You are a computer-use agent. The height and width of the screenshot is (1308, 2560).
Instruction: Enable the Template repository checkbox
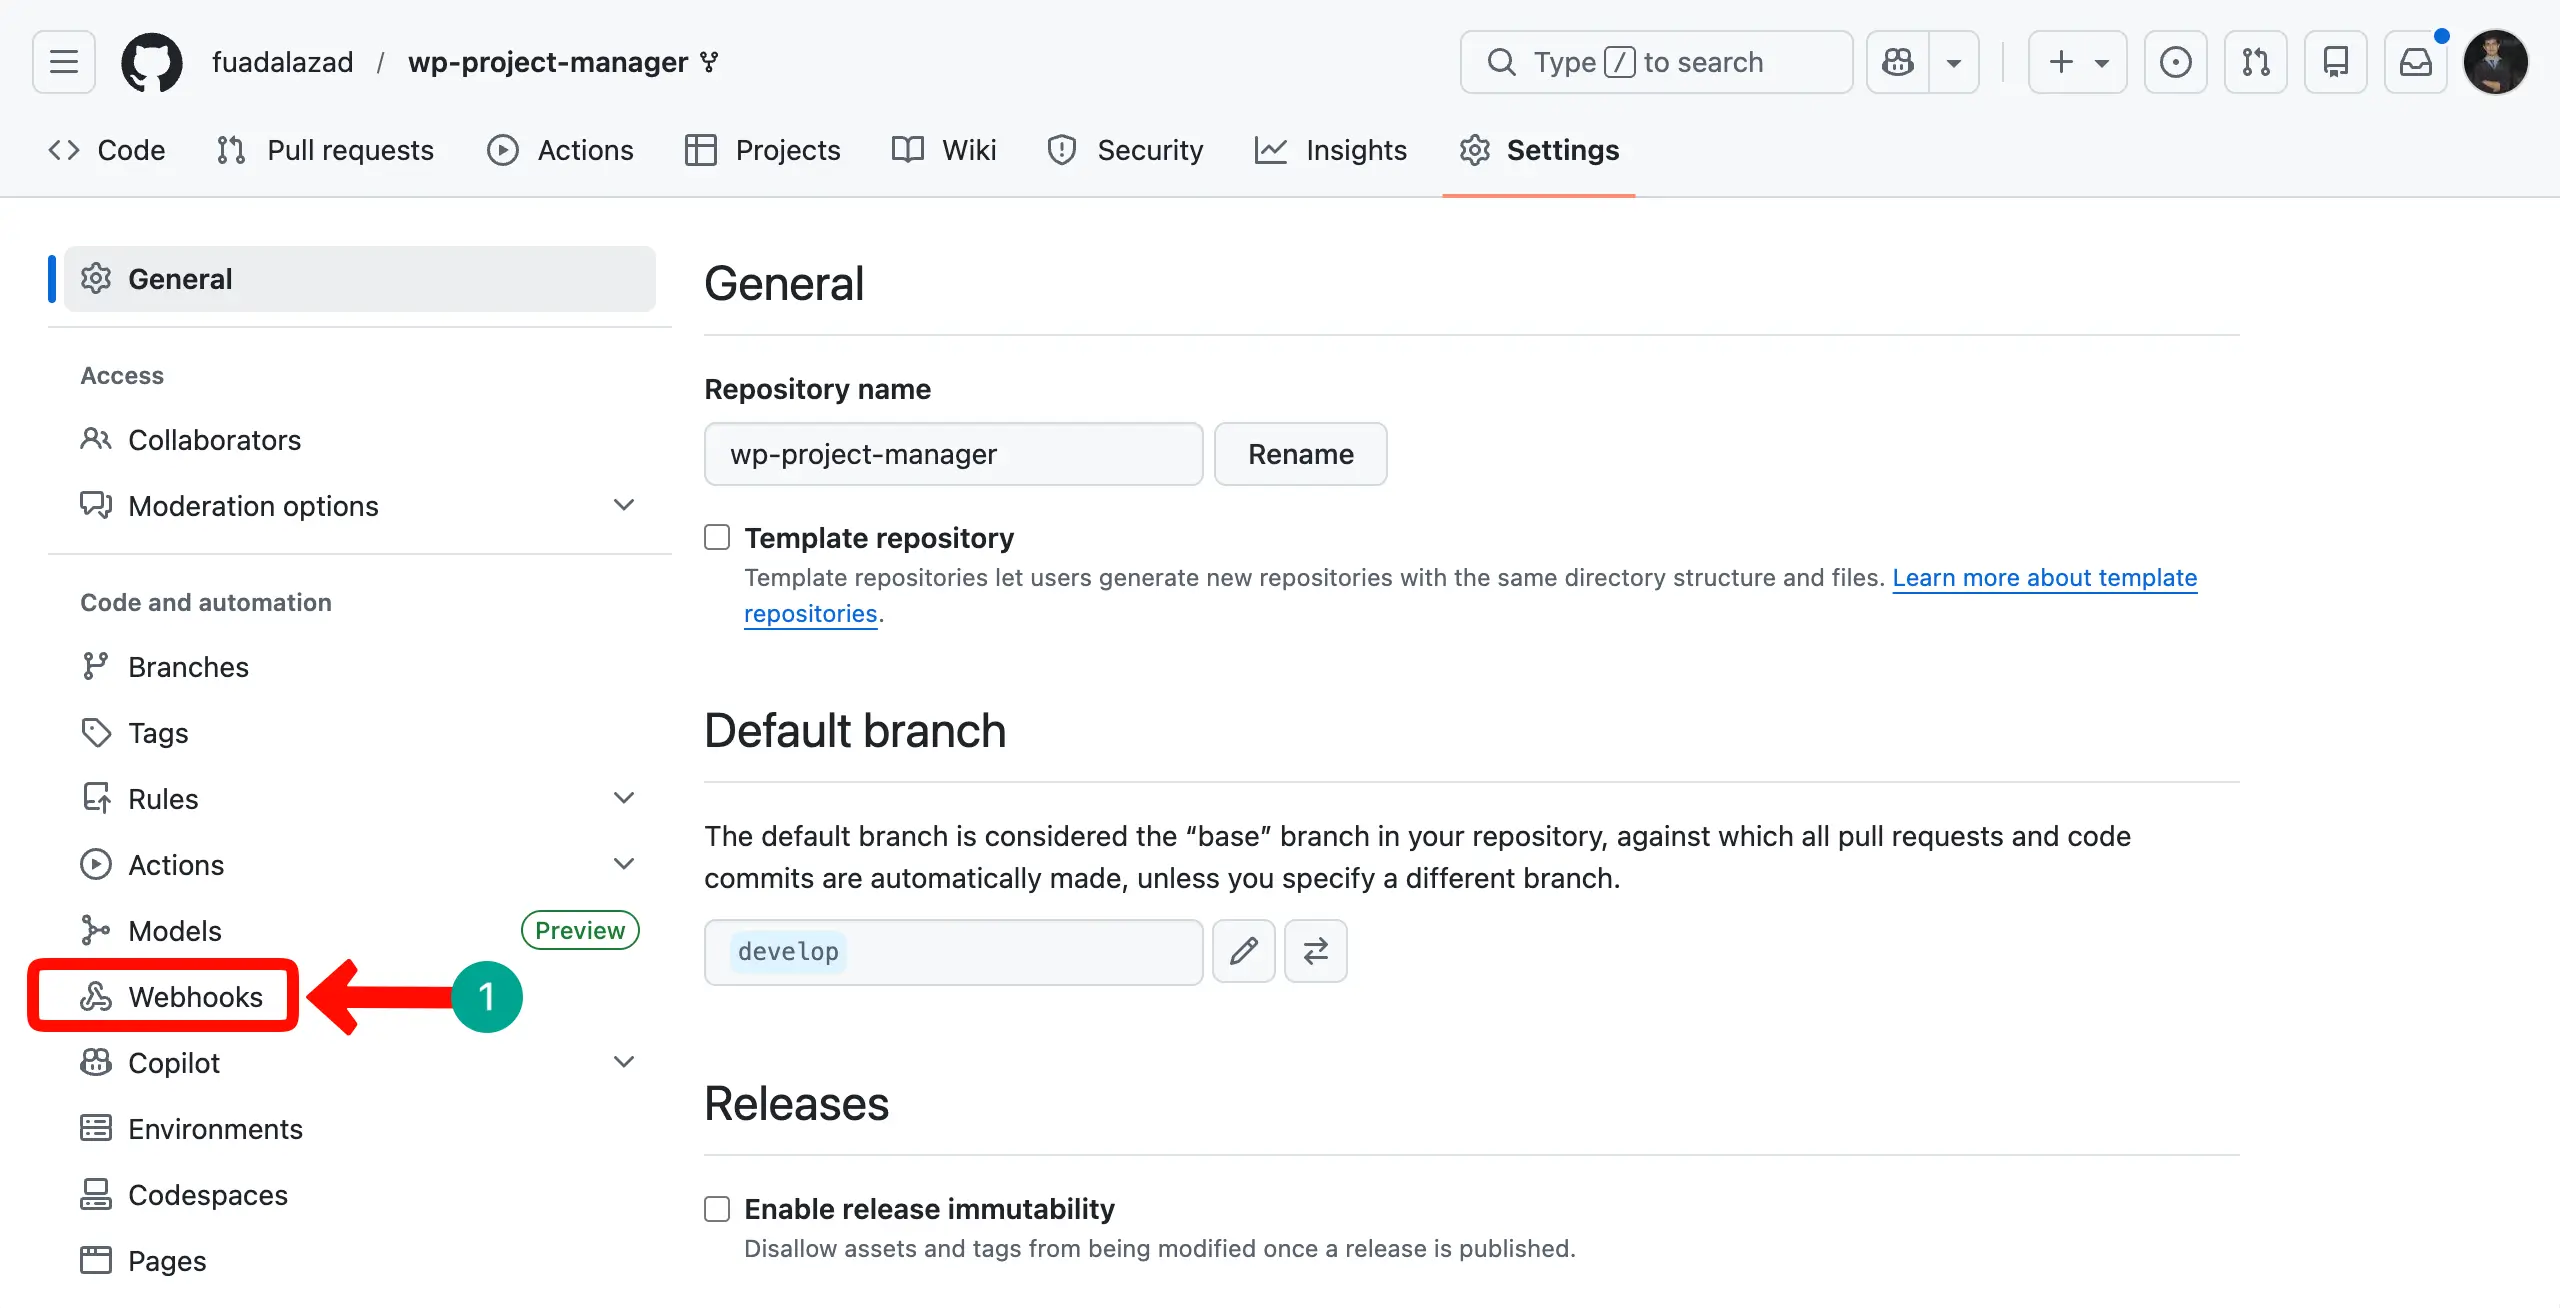pyautogui.click(x=716, y=537)
